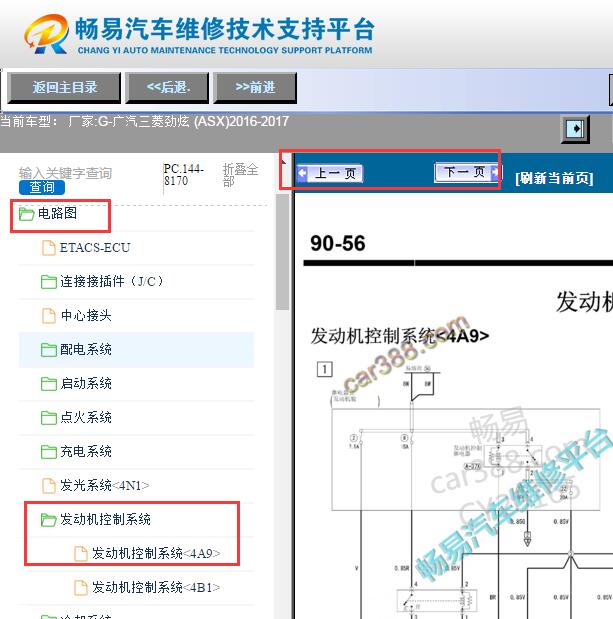Click the 发动机控制系统<4A9> diagram heading
This screenshot has width=613, height=619.
[399, 336]
